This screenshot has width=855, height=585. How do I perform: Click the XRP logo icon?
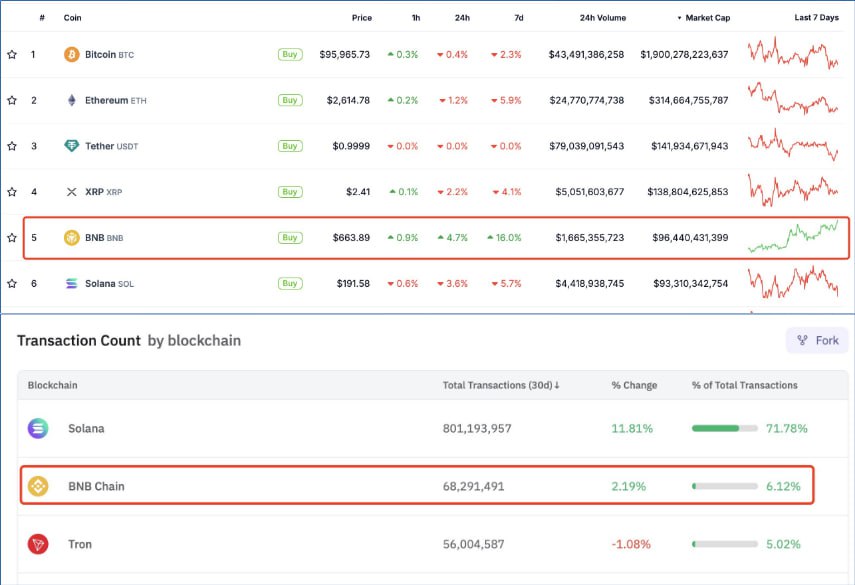coord(71,192)
